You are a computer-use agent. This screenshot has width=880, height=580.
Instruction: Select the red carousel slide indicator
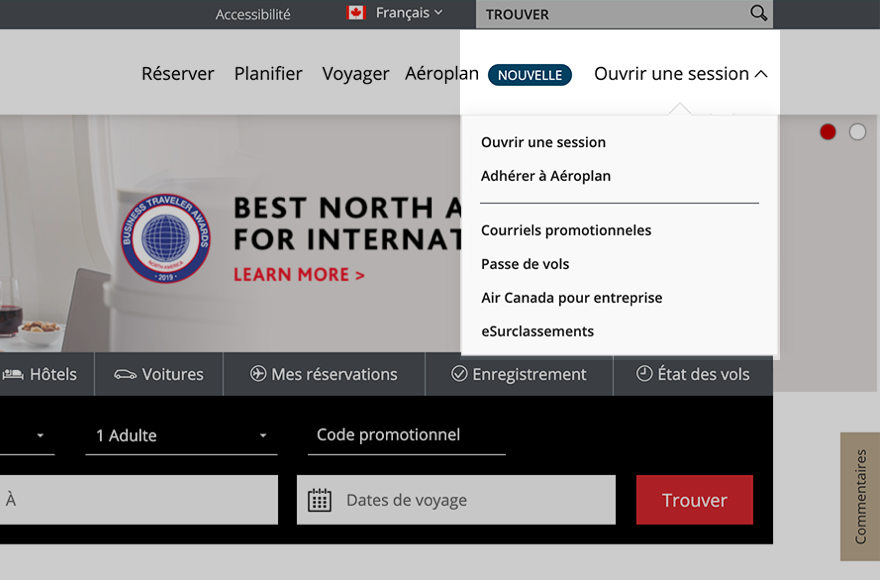click(x=828, y=132)
